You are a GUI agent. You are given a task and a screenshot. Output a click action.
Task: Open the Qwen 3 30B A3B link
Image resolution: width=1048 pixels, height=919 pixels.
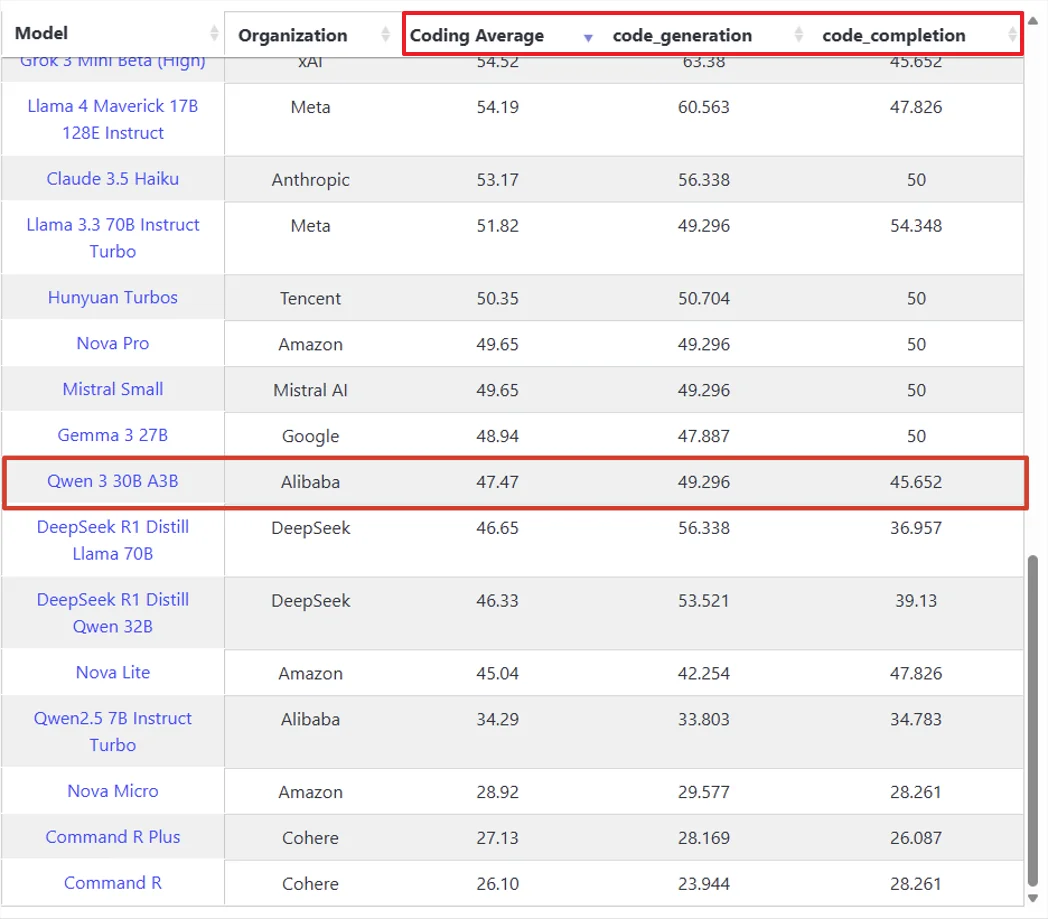(x=113, y=481)
